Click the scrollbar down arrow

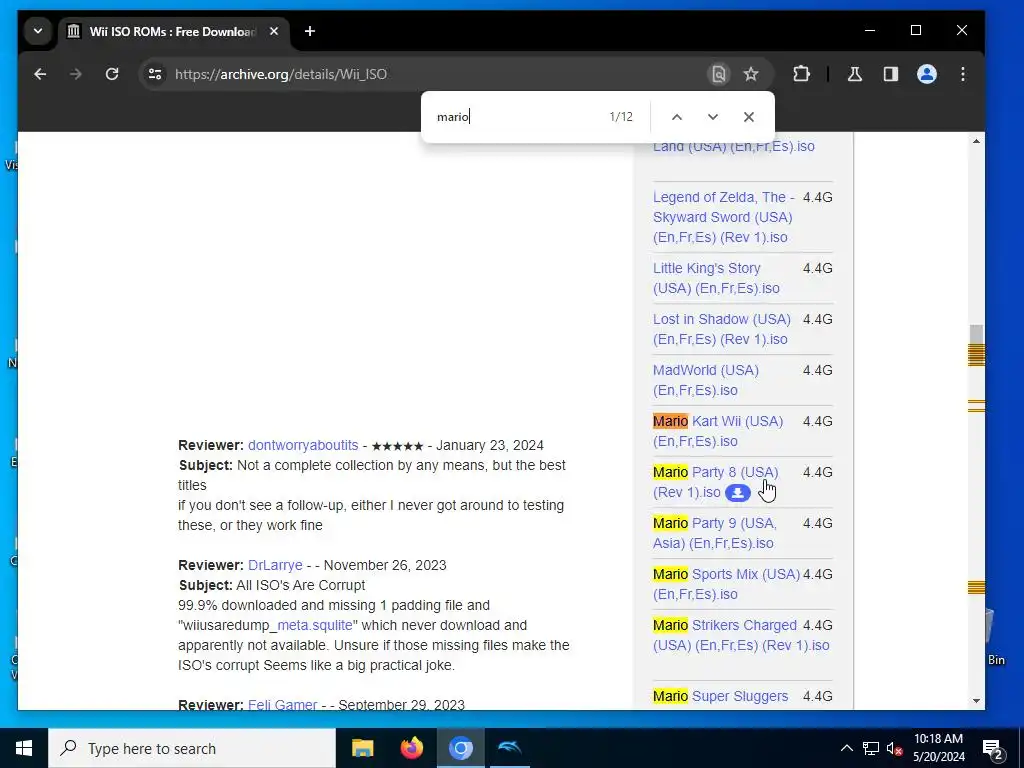(x=976, y=701)
